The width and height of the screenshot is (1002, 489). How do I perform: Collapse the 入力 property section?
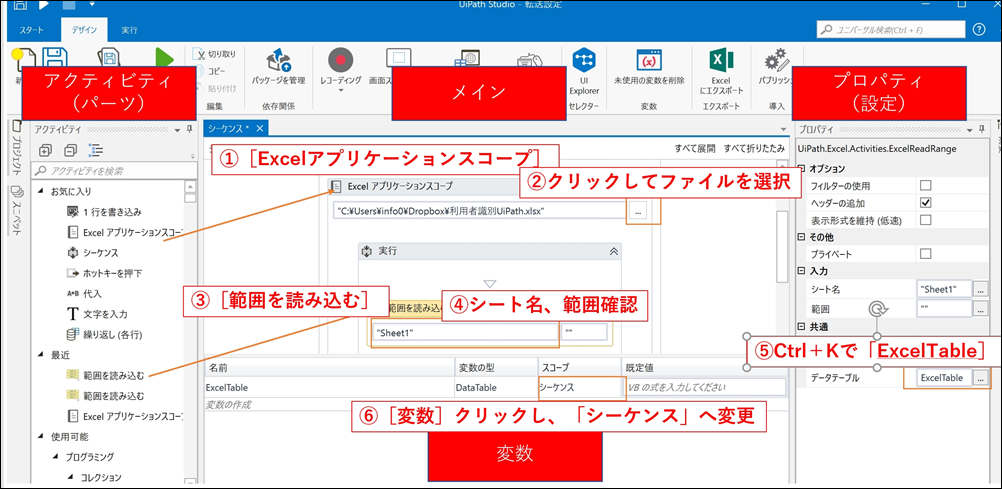(x=802, y=271)
